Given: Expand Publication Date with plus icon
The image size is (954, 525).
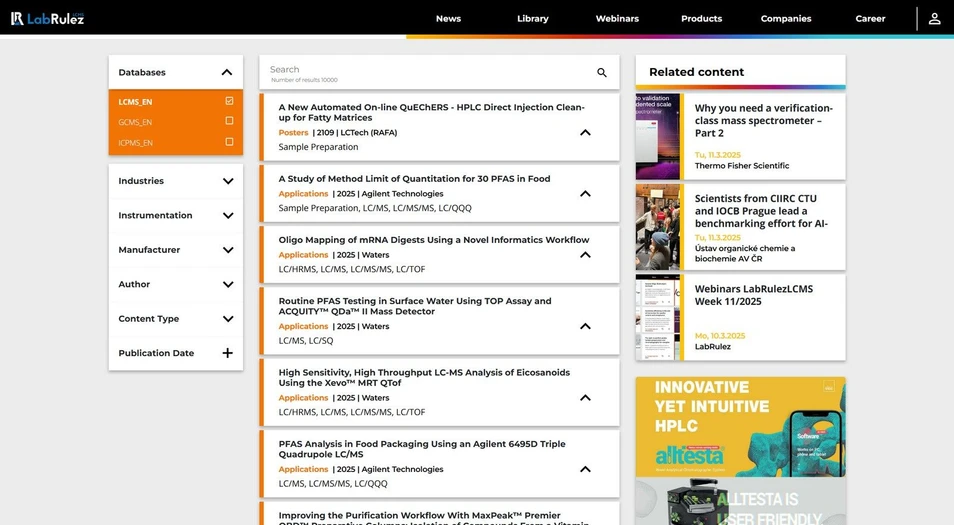Looking at the screenshot, I should [228, 353].
